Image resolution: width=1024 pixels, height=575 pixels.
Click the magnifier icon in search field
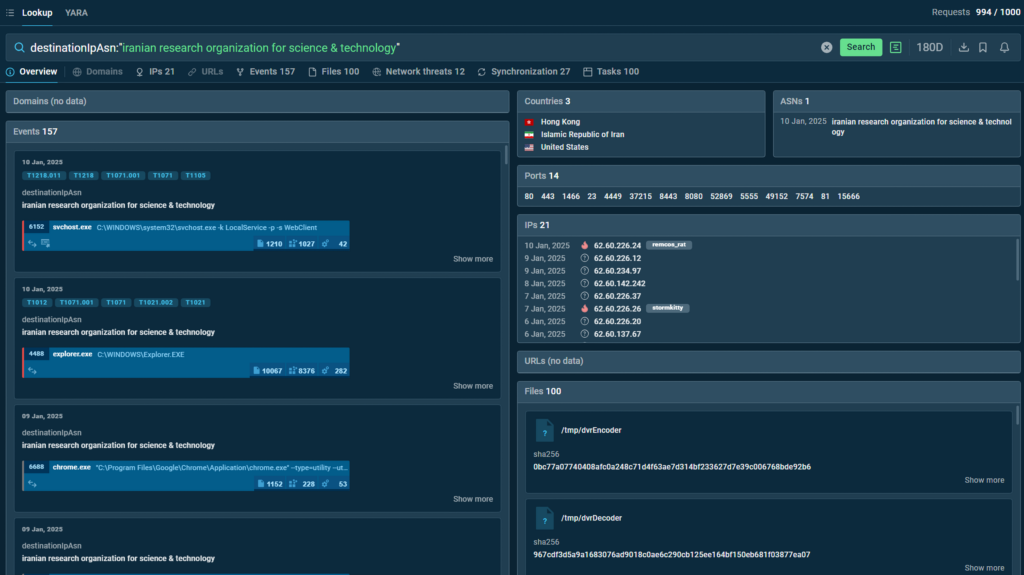19,47
